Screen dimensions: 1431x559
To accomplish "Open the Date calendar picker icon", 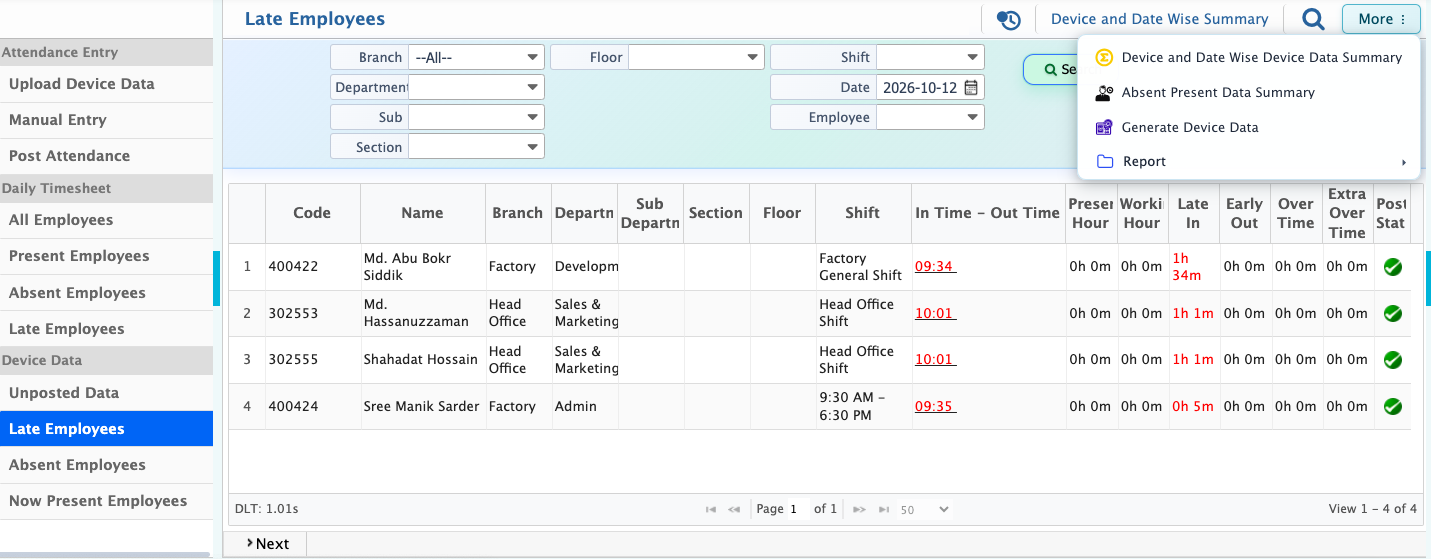I will pyautogui.click(x=970, y=87).
